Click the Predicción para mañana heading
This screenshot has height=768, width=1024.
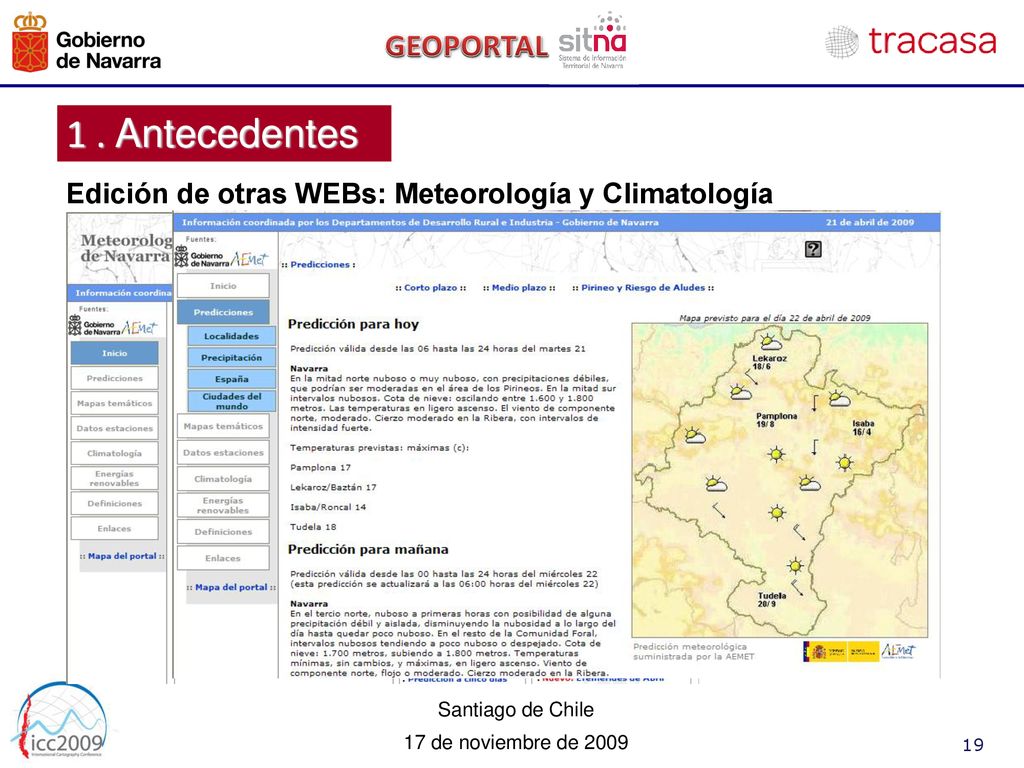(x=368, y=549)
